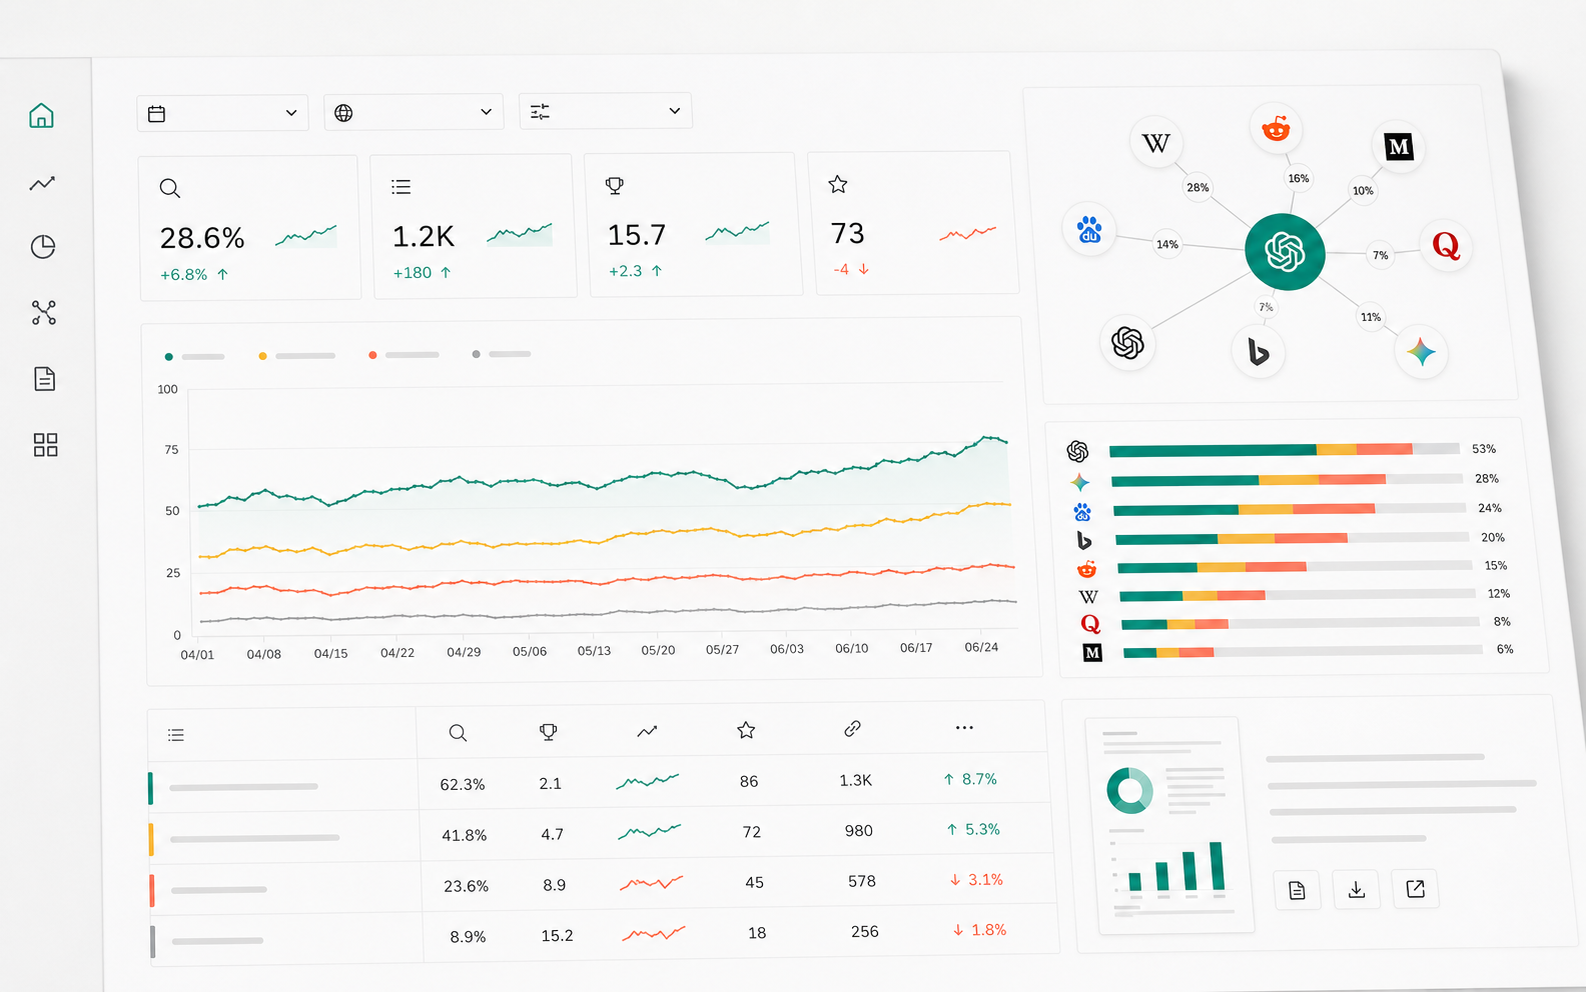Click the 20% bar for Bing
Image resolution: width=1586 pixels, height=992 pixels.
tap(1293, 538)
